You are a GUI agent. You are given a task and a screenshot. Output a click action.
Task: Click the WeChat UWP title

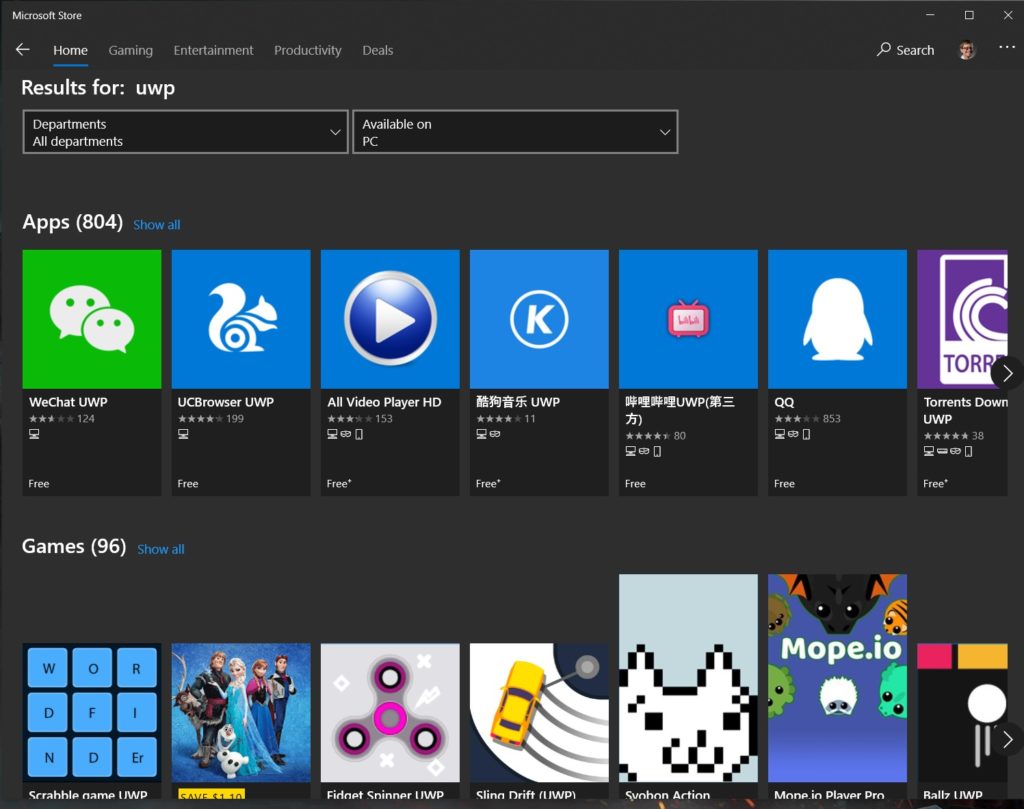click(68, 402)
